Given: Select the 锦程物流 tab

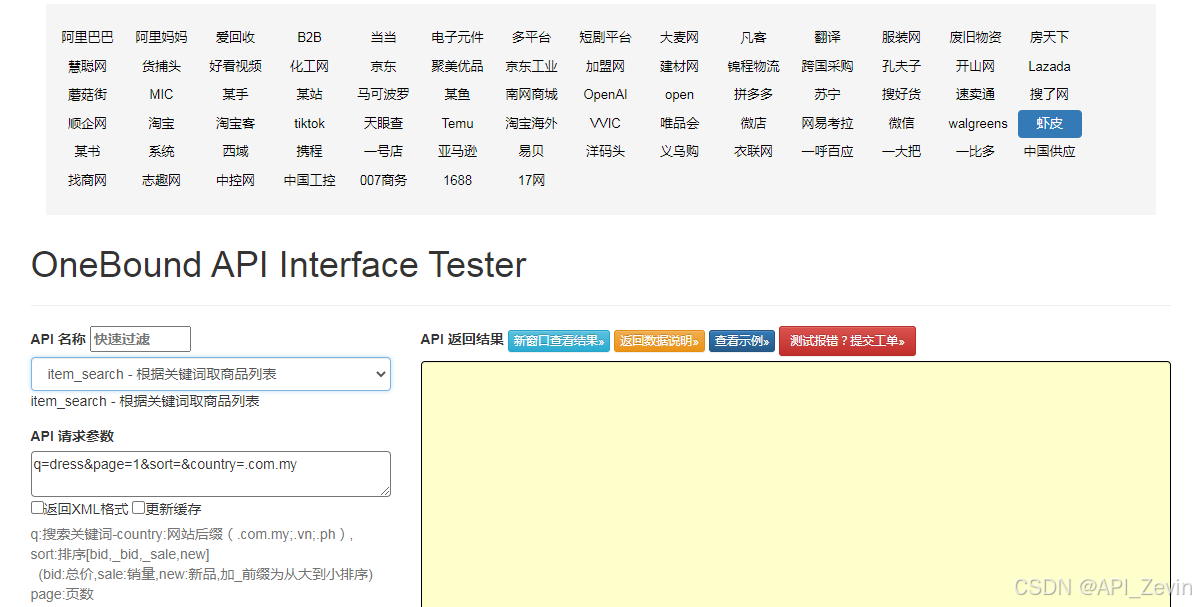Looking at the screenshot, I should (x=753, y=66).
